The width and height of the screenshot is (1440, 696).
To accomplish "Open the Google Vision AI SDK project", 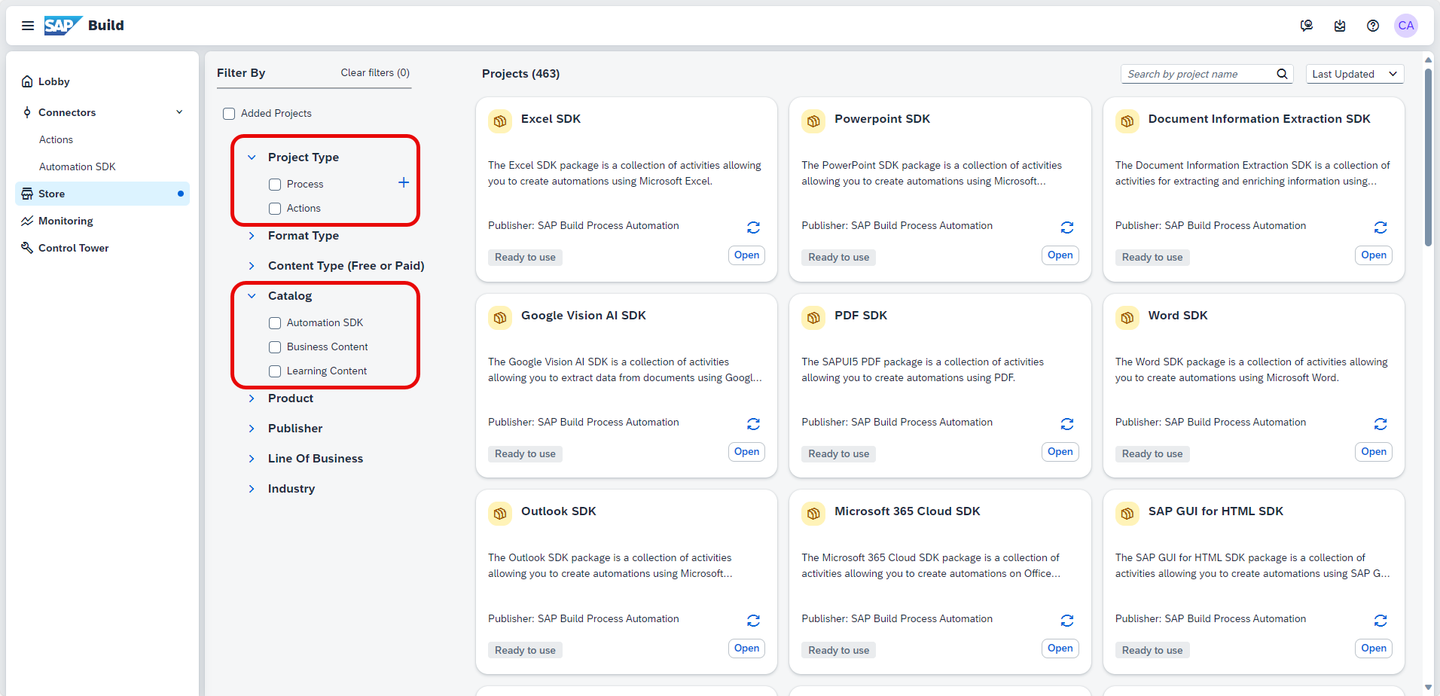I will pyautogui.click(x=747, y=452).
